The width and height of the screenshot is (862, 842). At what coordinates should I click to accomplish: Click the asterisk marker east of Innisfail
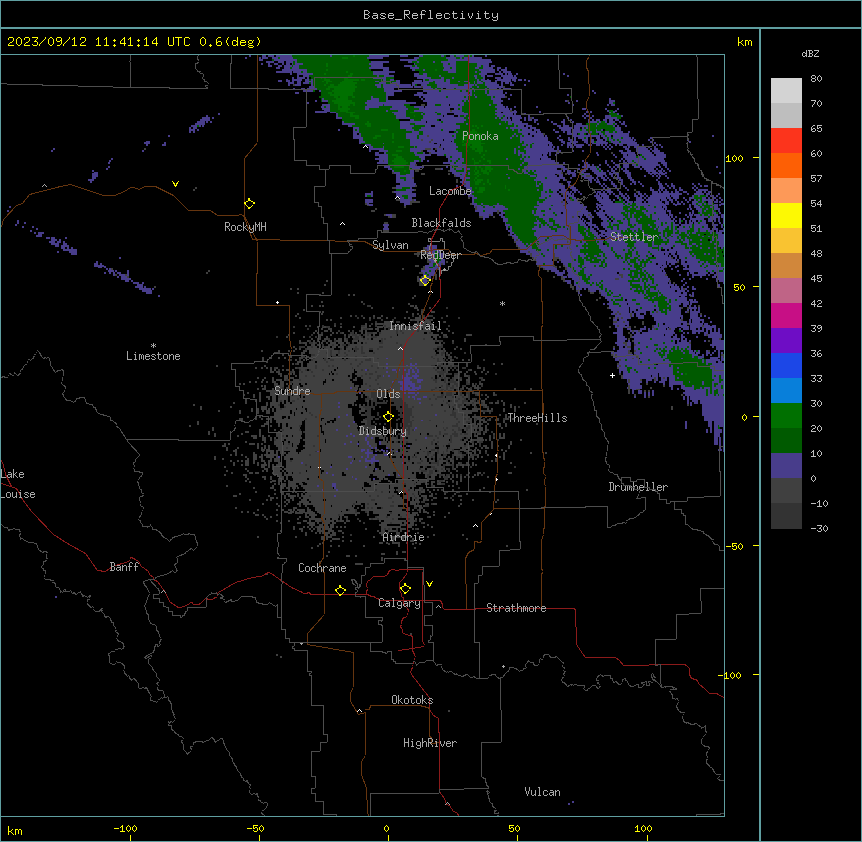click(x=502, y=303)
